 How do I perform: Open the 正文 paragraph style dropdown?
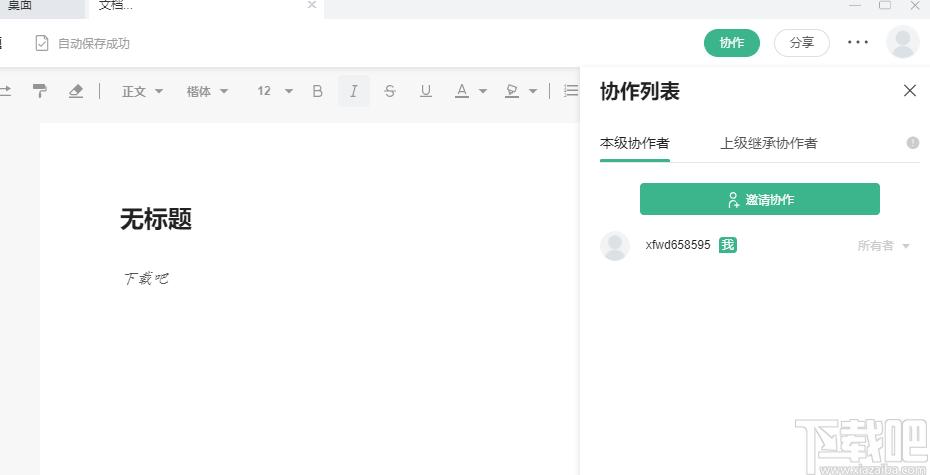142,91
